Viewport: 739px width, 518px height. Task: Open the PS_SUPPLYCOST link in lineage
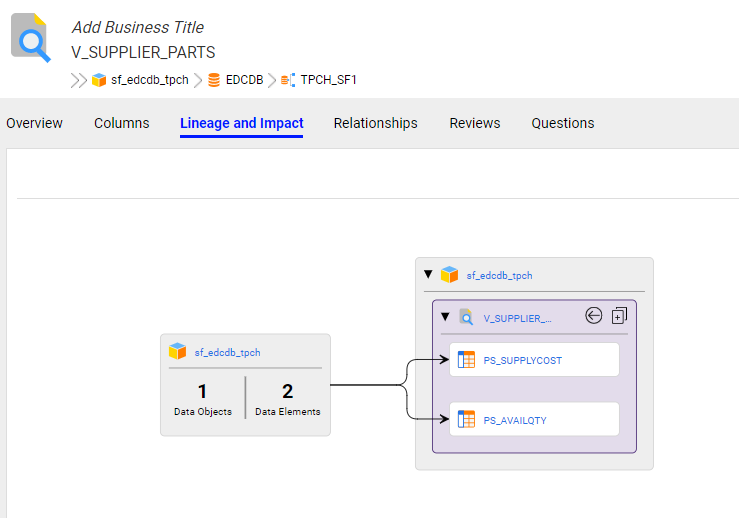523,361
